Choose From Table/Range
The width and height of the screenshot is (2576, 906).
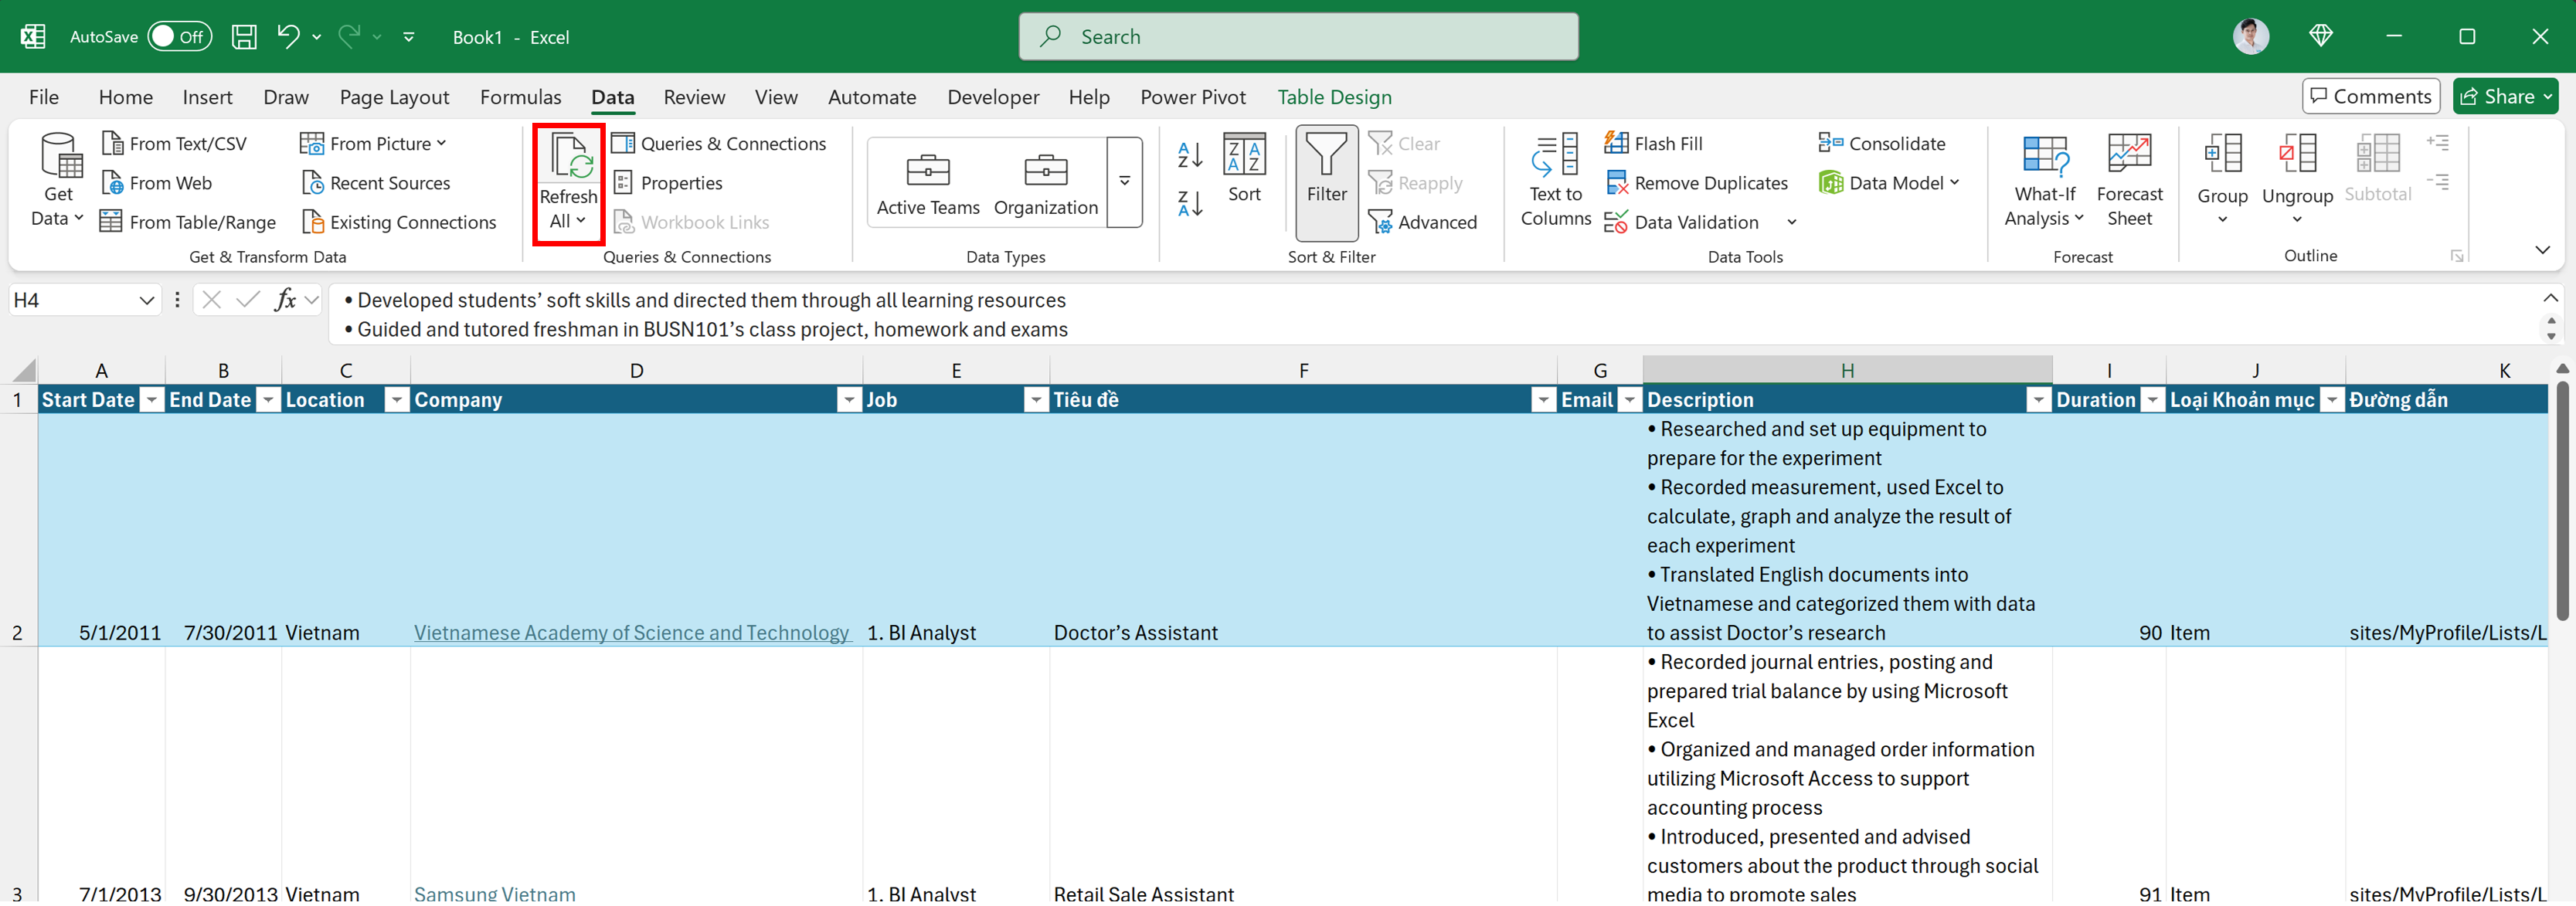188,222
